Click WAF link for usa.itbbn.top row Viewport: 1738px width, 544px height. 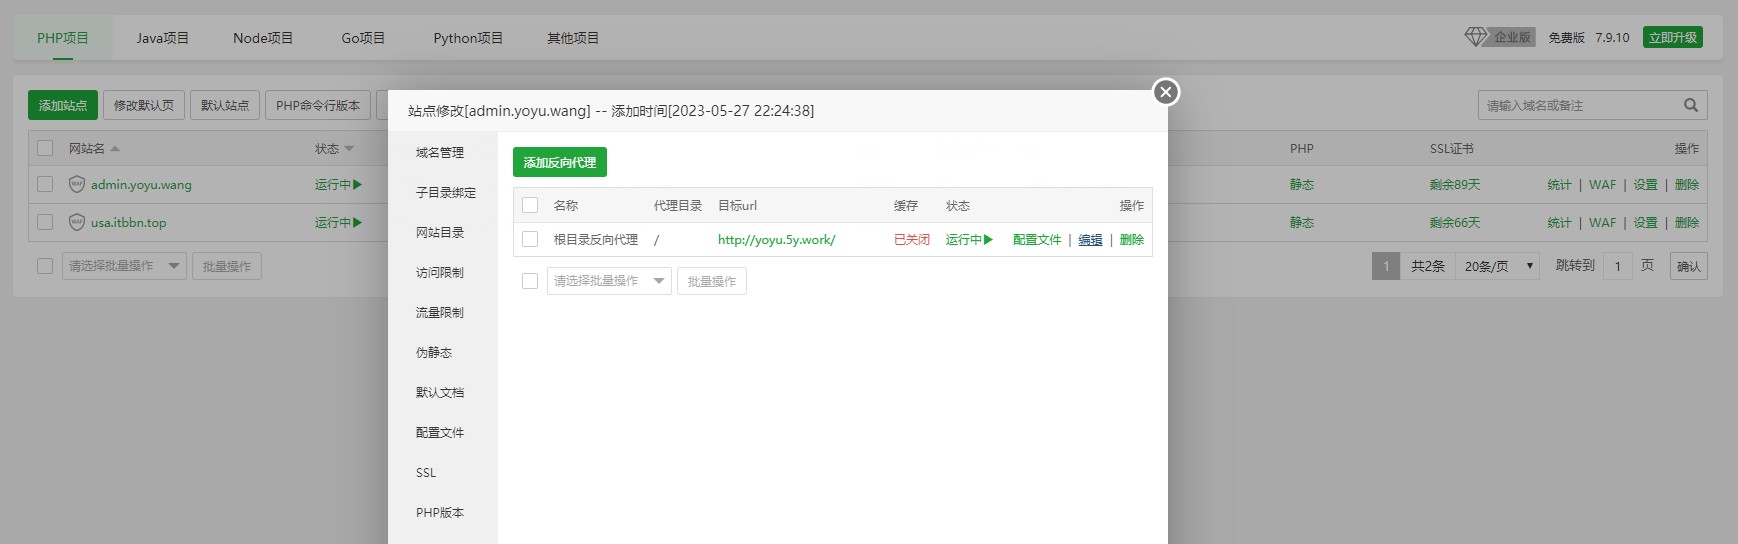(1602, 222)
